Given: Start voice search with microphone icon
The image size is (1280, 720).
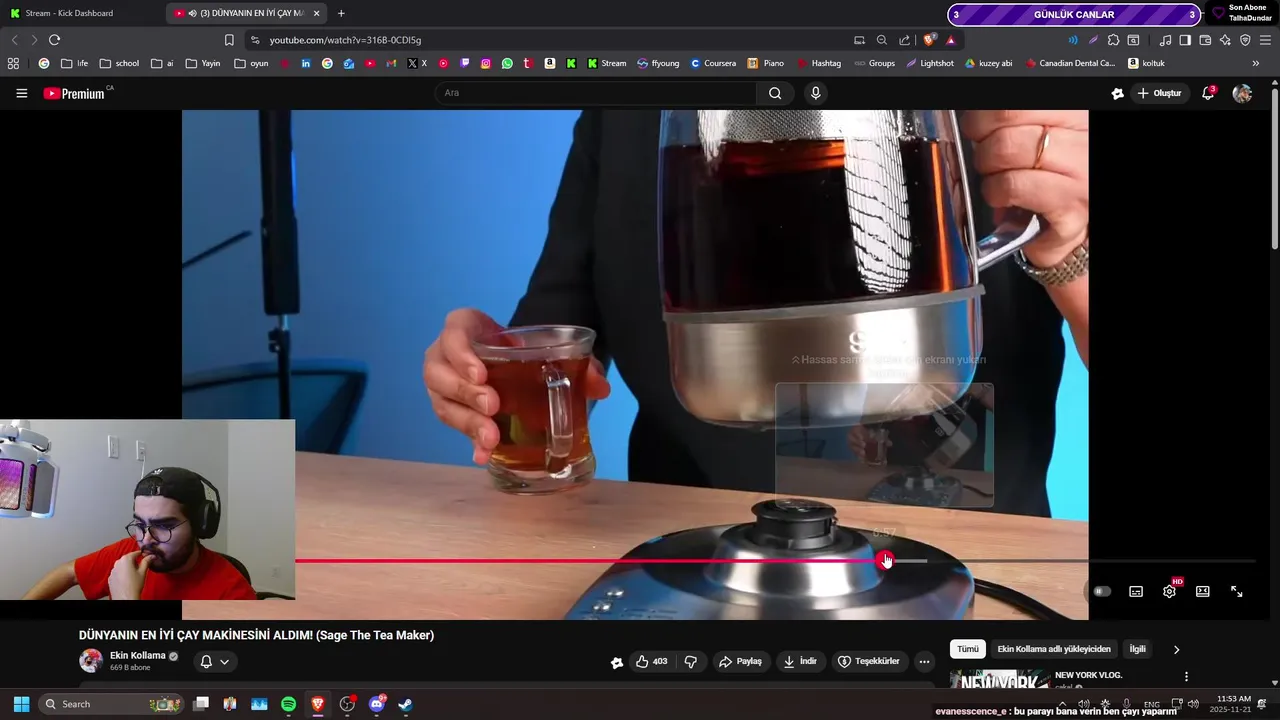Looking at the screenshot, I should pos(816,93).
